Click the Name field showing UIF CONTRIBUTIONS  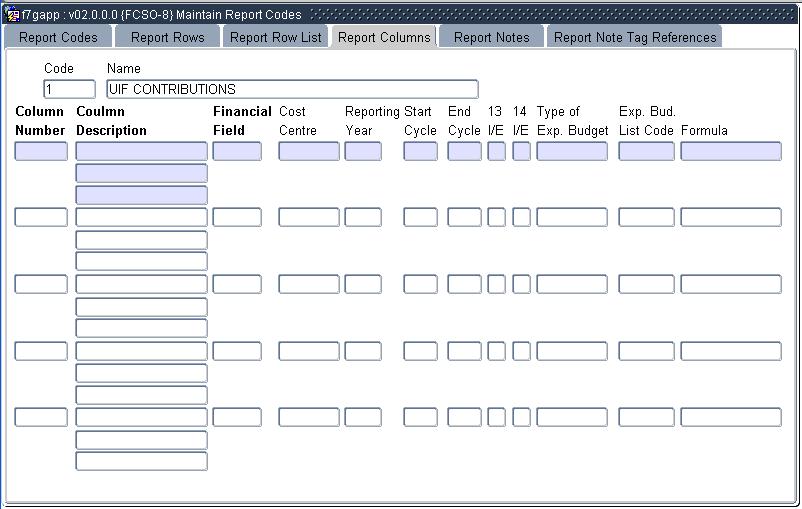click(x=292, y=89)
